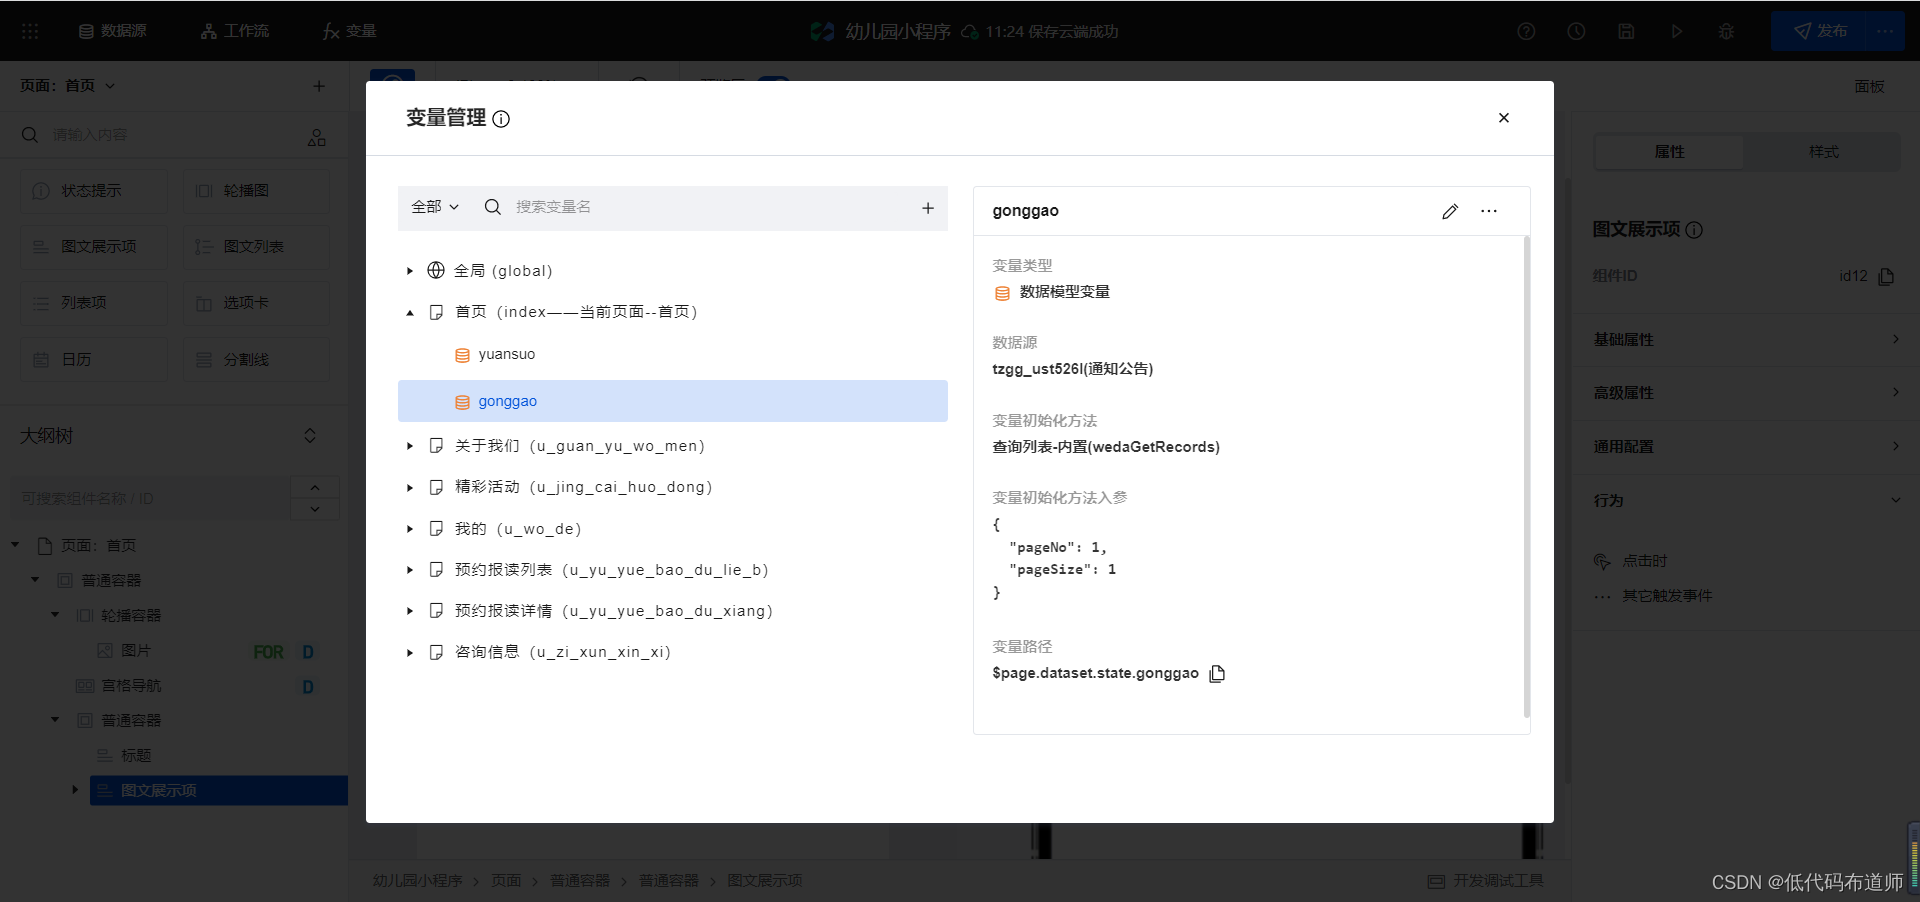Expand 预约报读详情 page node

click(x=410, y=611)
